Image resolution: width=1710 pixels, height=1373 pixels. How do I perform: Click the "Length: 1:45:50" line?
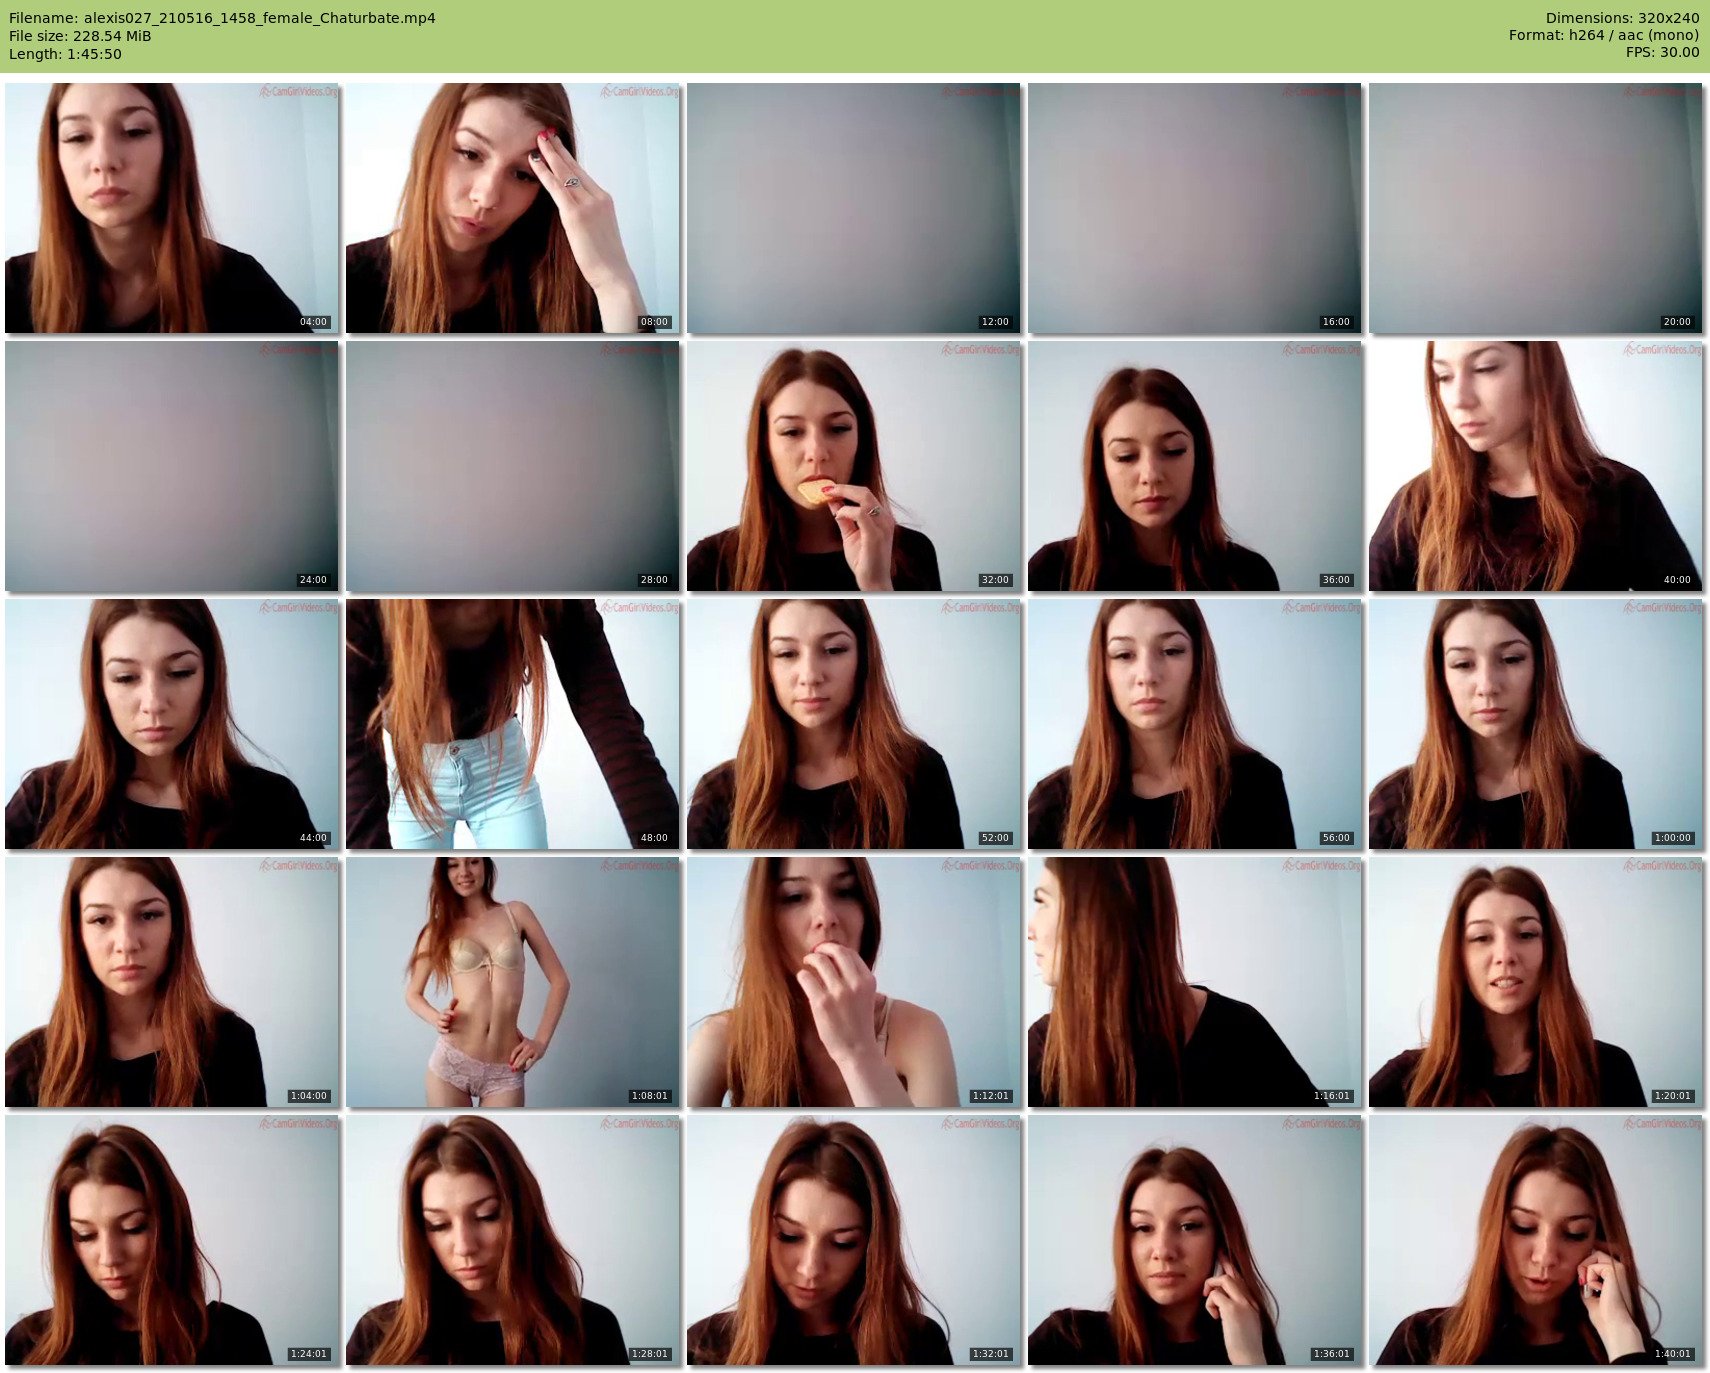coord(65,54)
